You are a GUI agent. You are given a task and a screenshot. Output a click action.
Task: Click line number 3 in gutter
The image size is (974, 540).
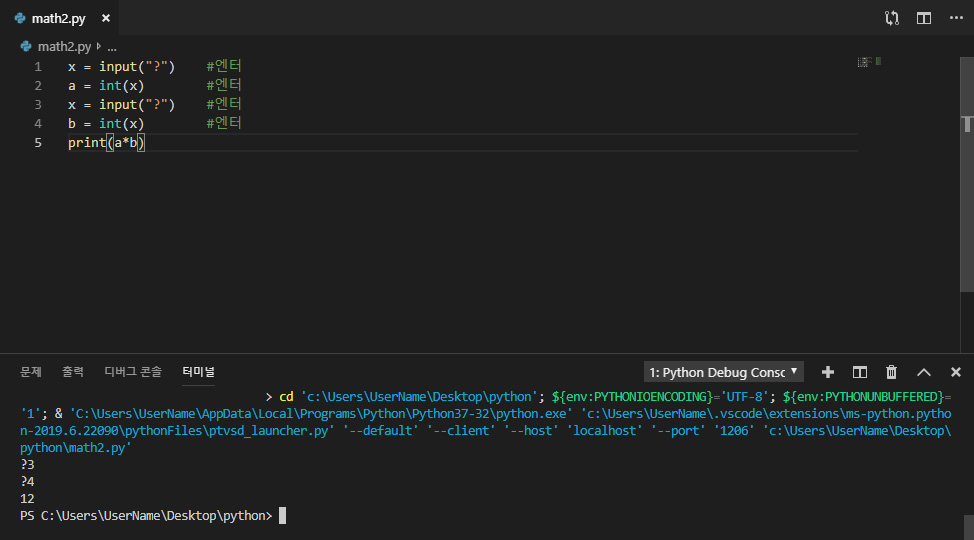38,104
